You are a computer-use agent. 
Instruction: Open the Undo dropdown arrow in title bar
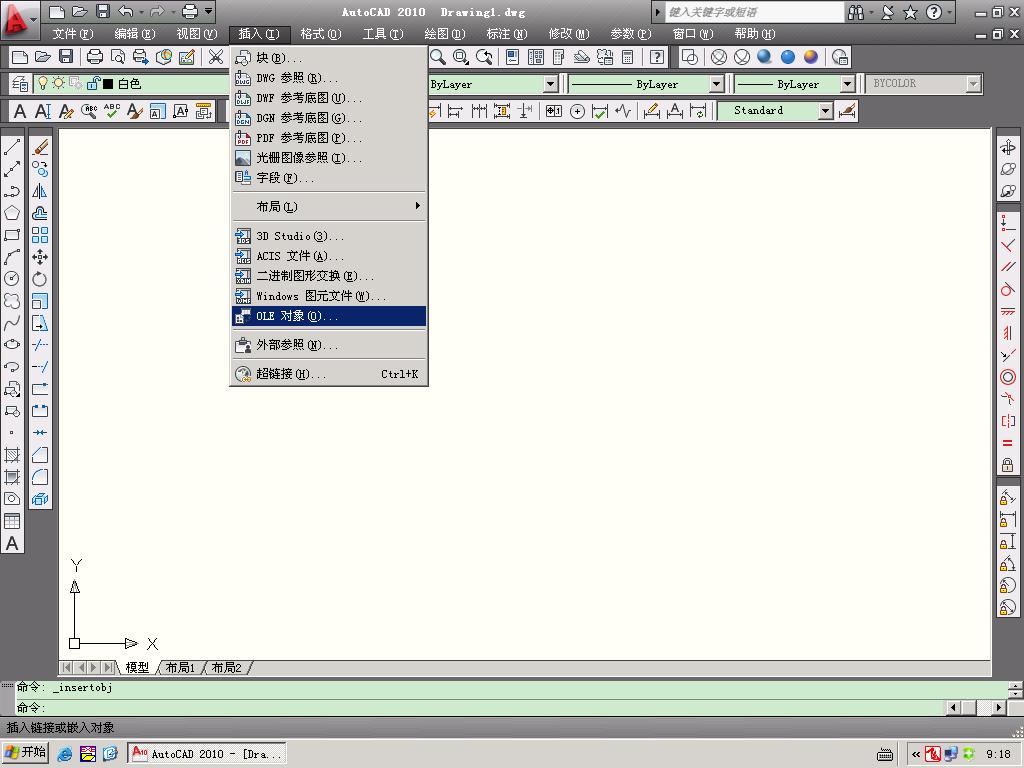click(141, 12)
